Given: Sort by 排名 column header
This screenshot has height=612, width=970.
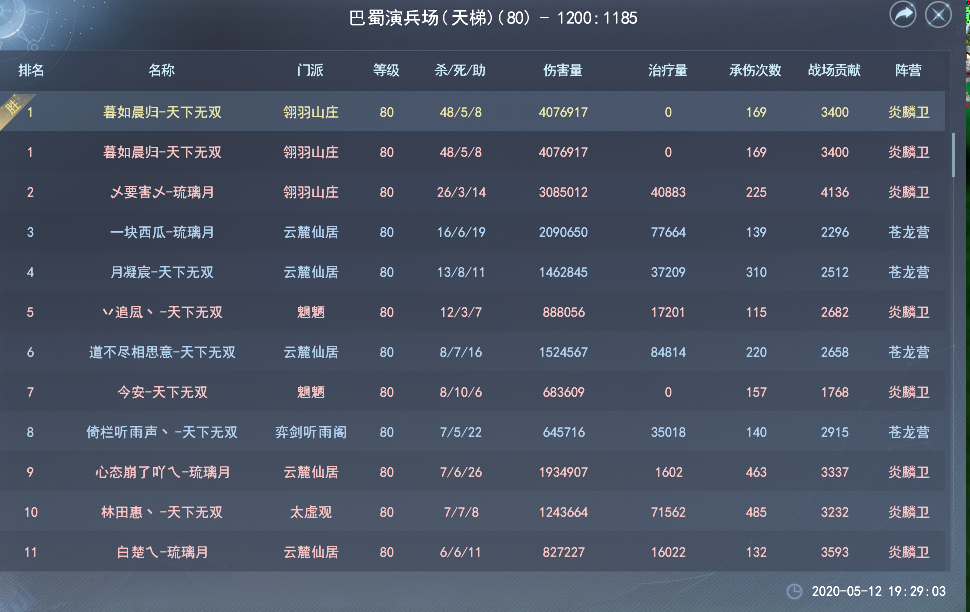Looking at the screenshot, I should pos(31,71).
